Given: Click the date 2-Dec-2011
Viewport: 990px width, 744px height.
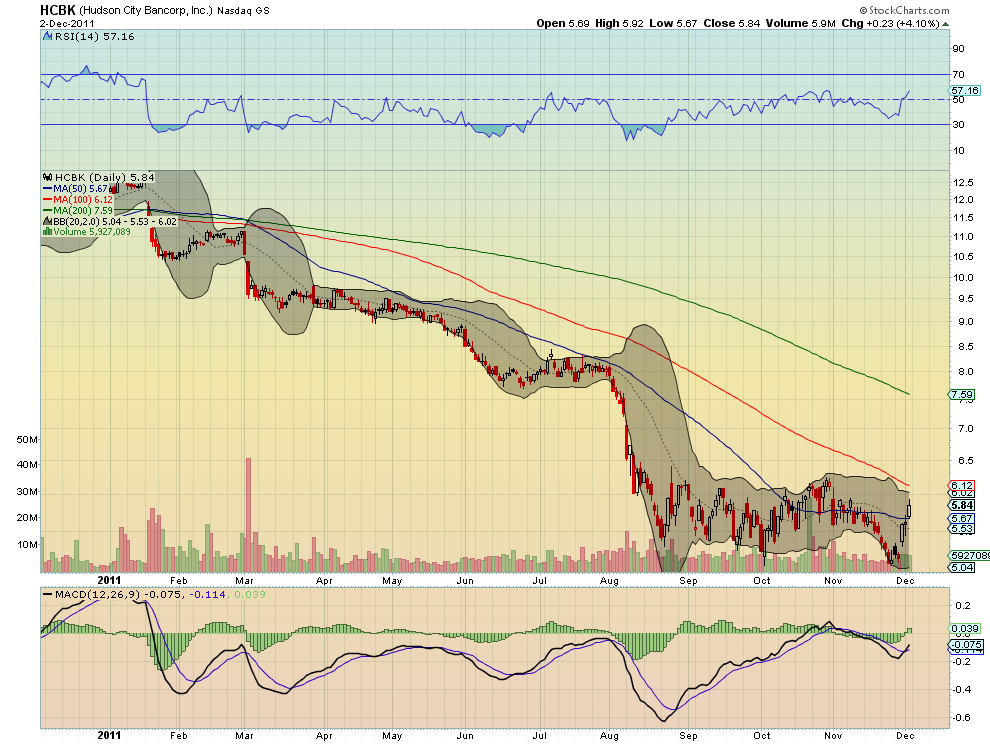Looking at the screenshot, I should 68,23.
